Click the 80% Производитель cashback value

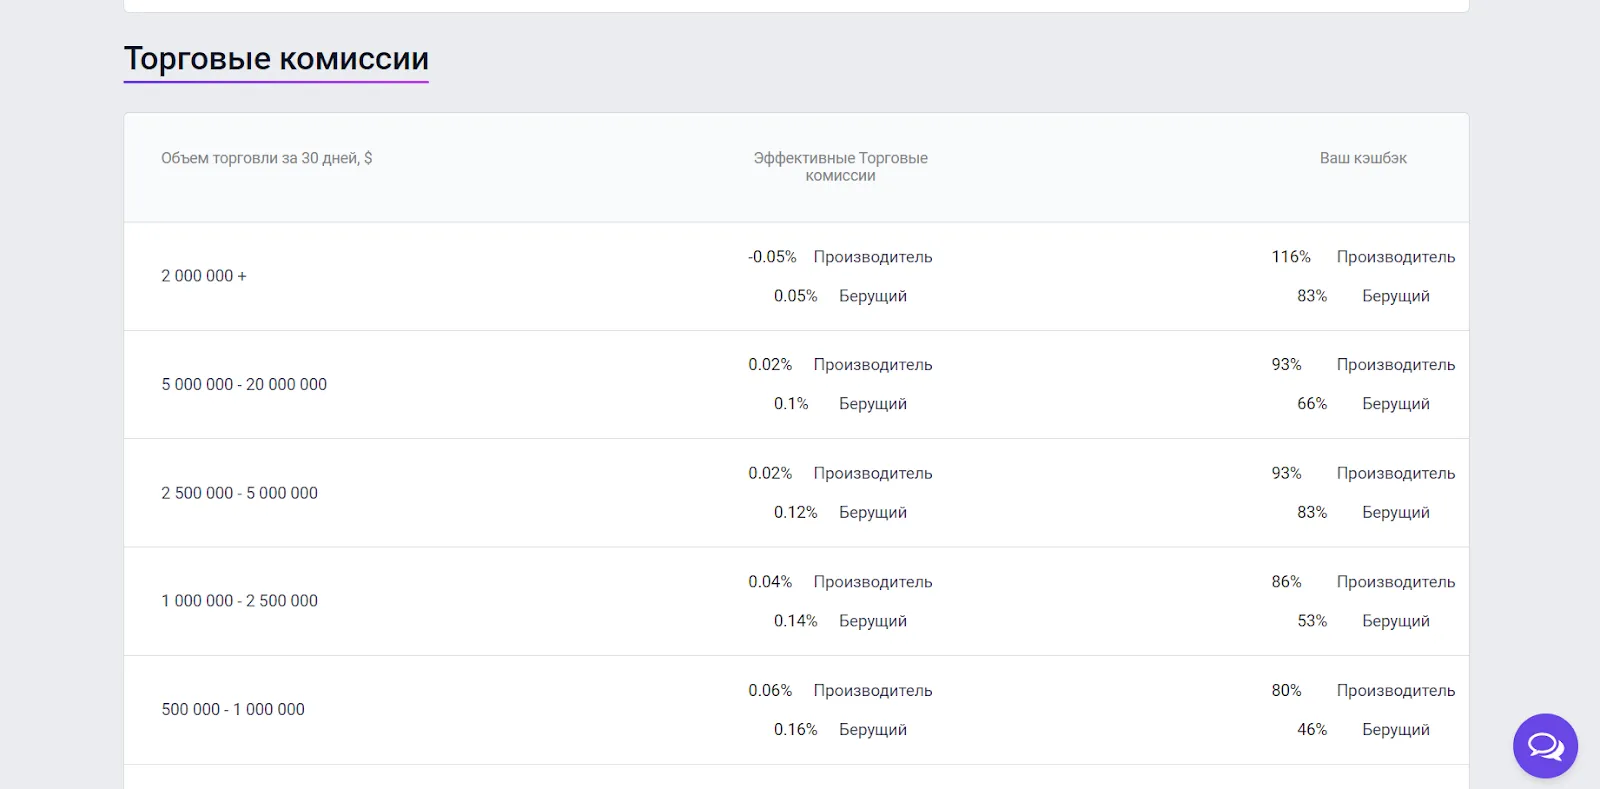[1287, 691]
